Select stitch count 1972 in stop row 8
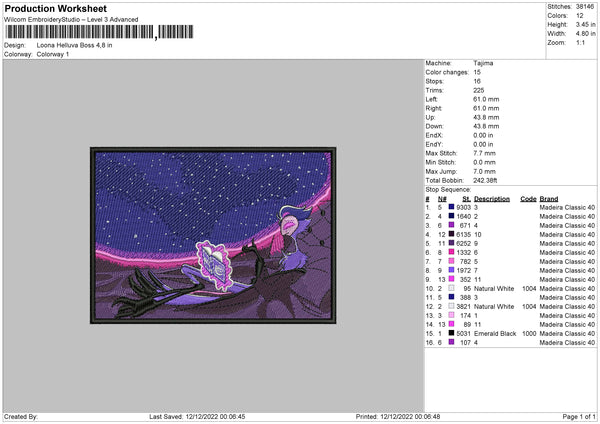600x424 pixels. coord(463,271)
